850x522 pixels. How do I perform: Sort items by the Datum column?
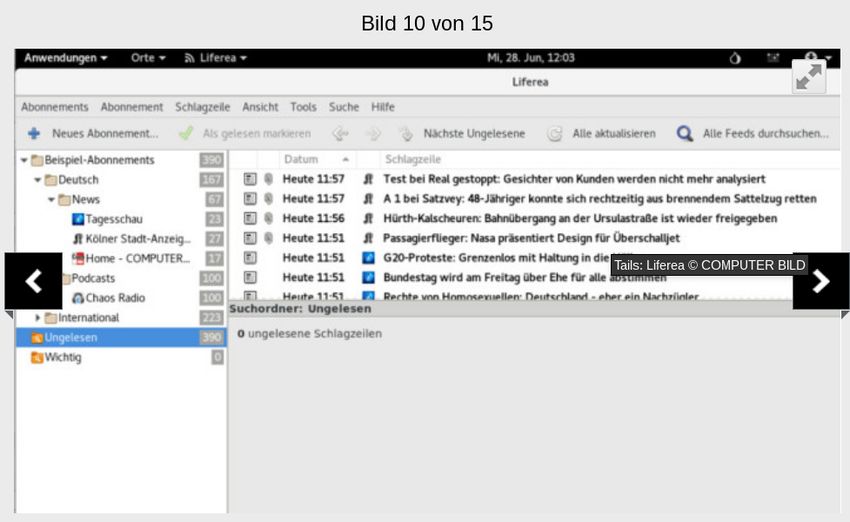tap(317, 159)
